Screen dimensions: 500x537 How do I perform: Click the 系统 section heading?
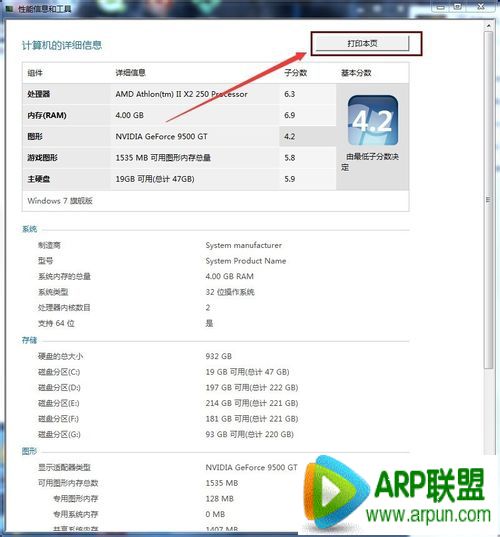[x=29, y=229]
